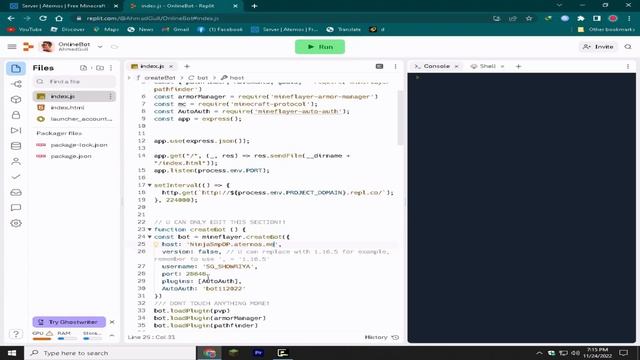Image resolution: width=640 pixels, height=360 pixels.
Task: Bookmark page with star icon
Action: pyautogui.click(x=529, y=18)
